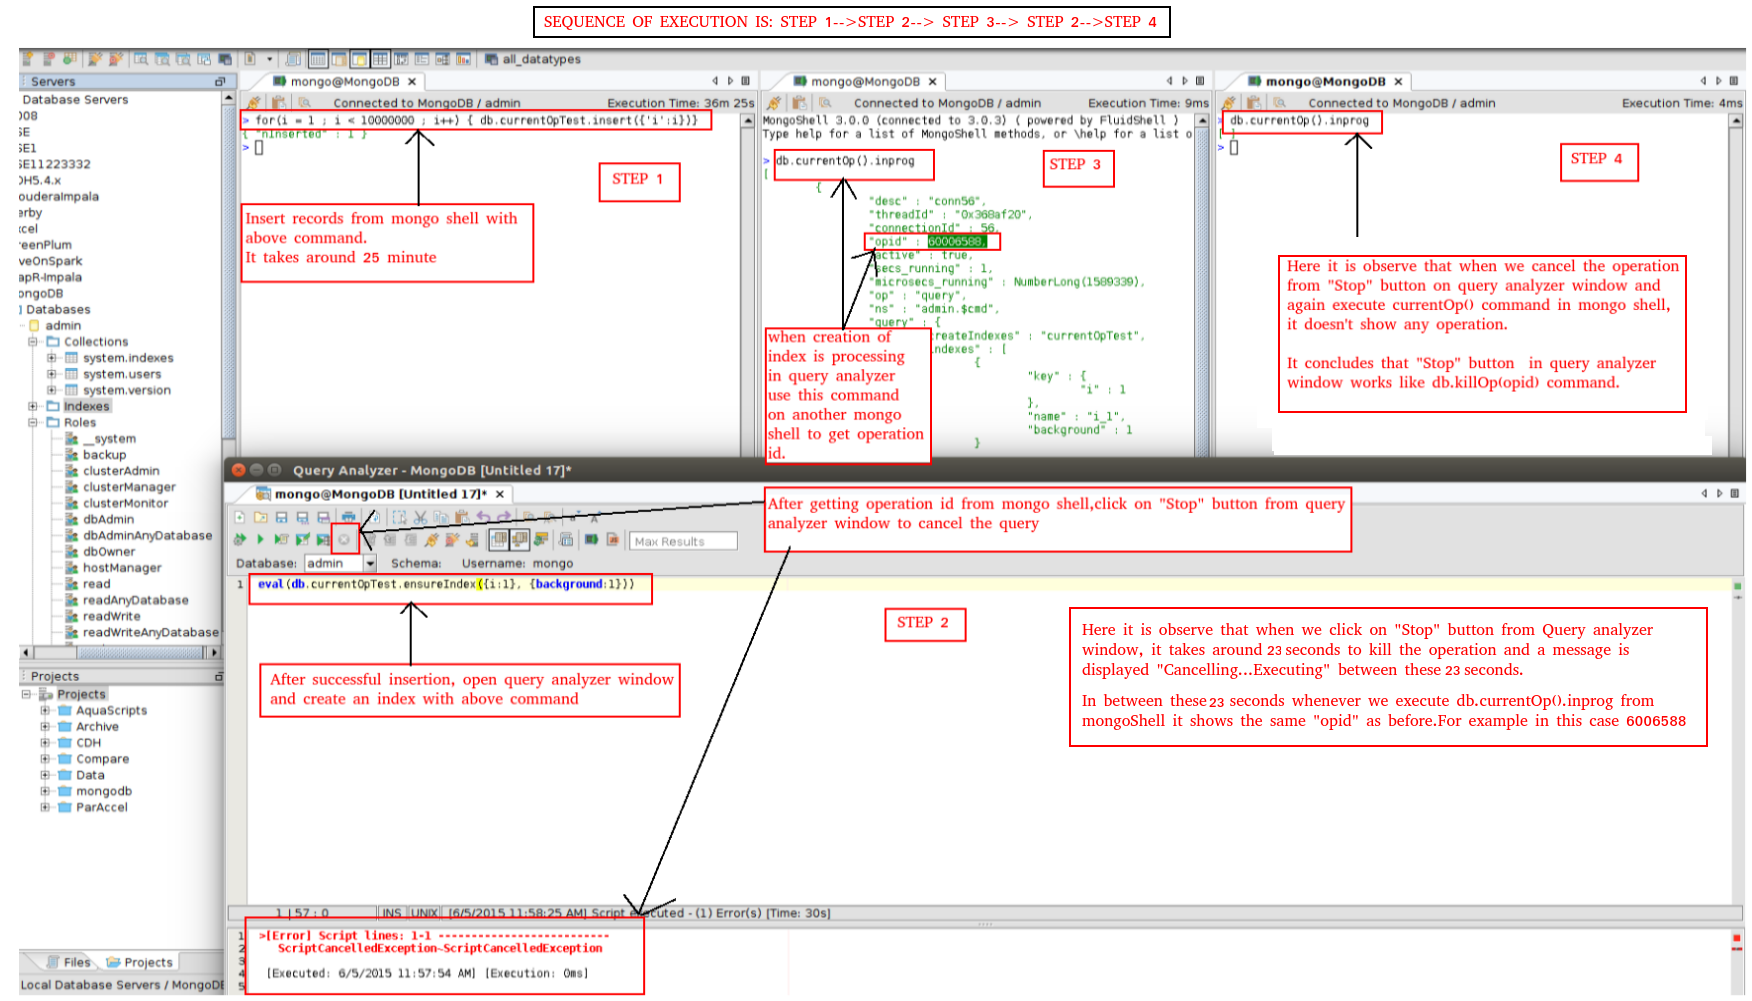Expand the mongodb project folder
The image size is (1752, 1001).
click(45, 791)
